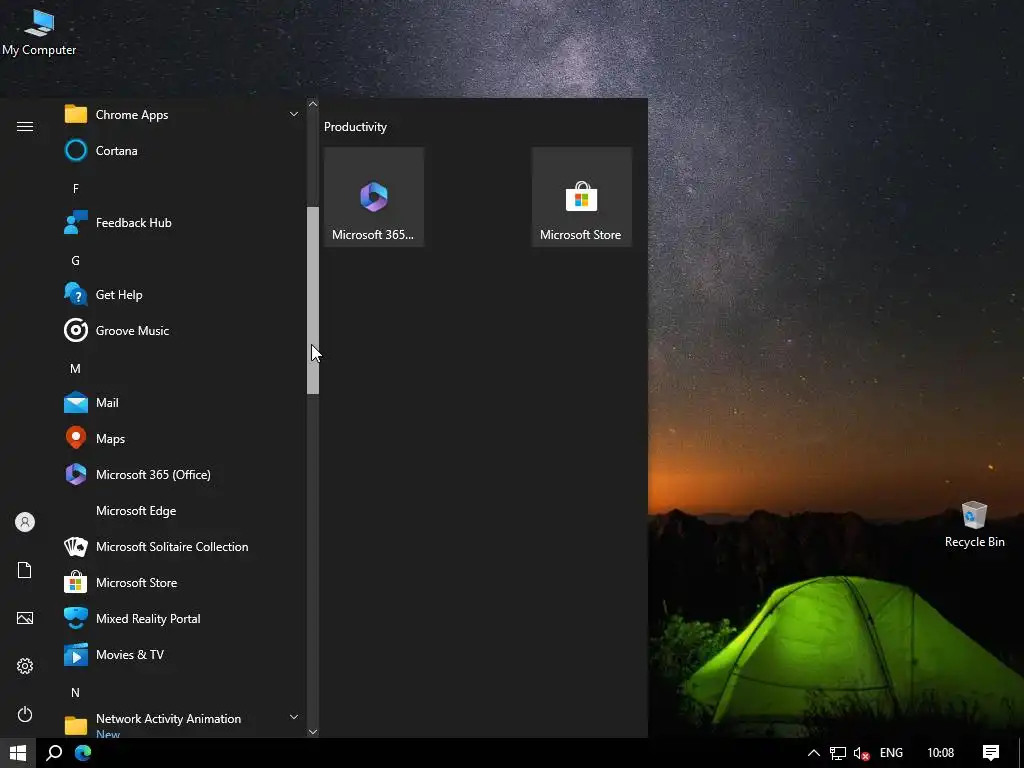This screenshot has width=1024, height=768.
Task: Click the ENG language indicator
Action: click(891, 753)
